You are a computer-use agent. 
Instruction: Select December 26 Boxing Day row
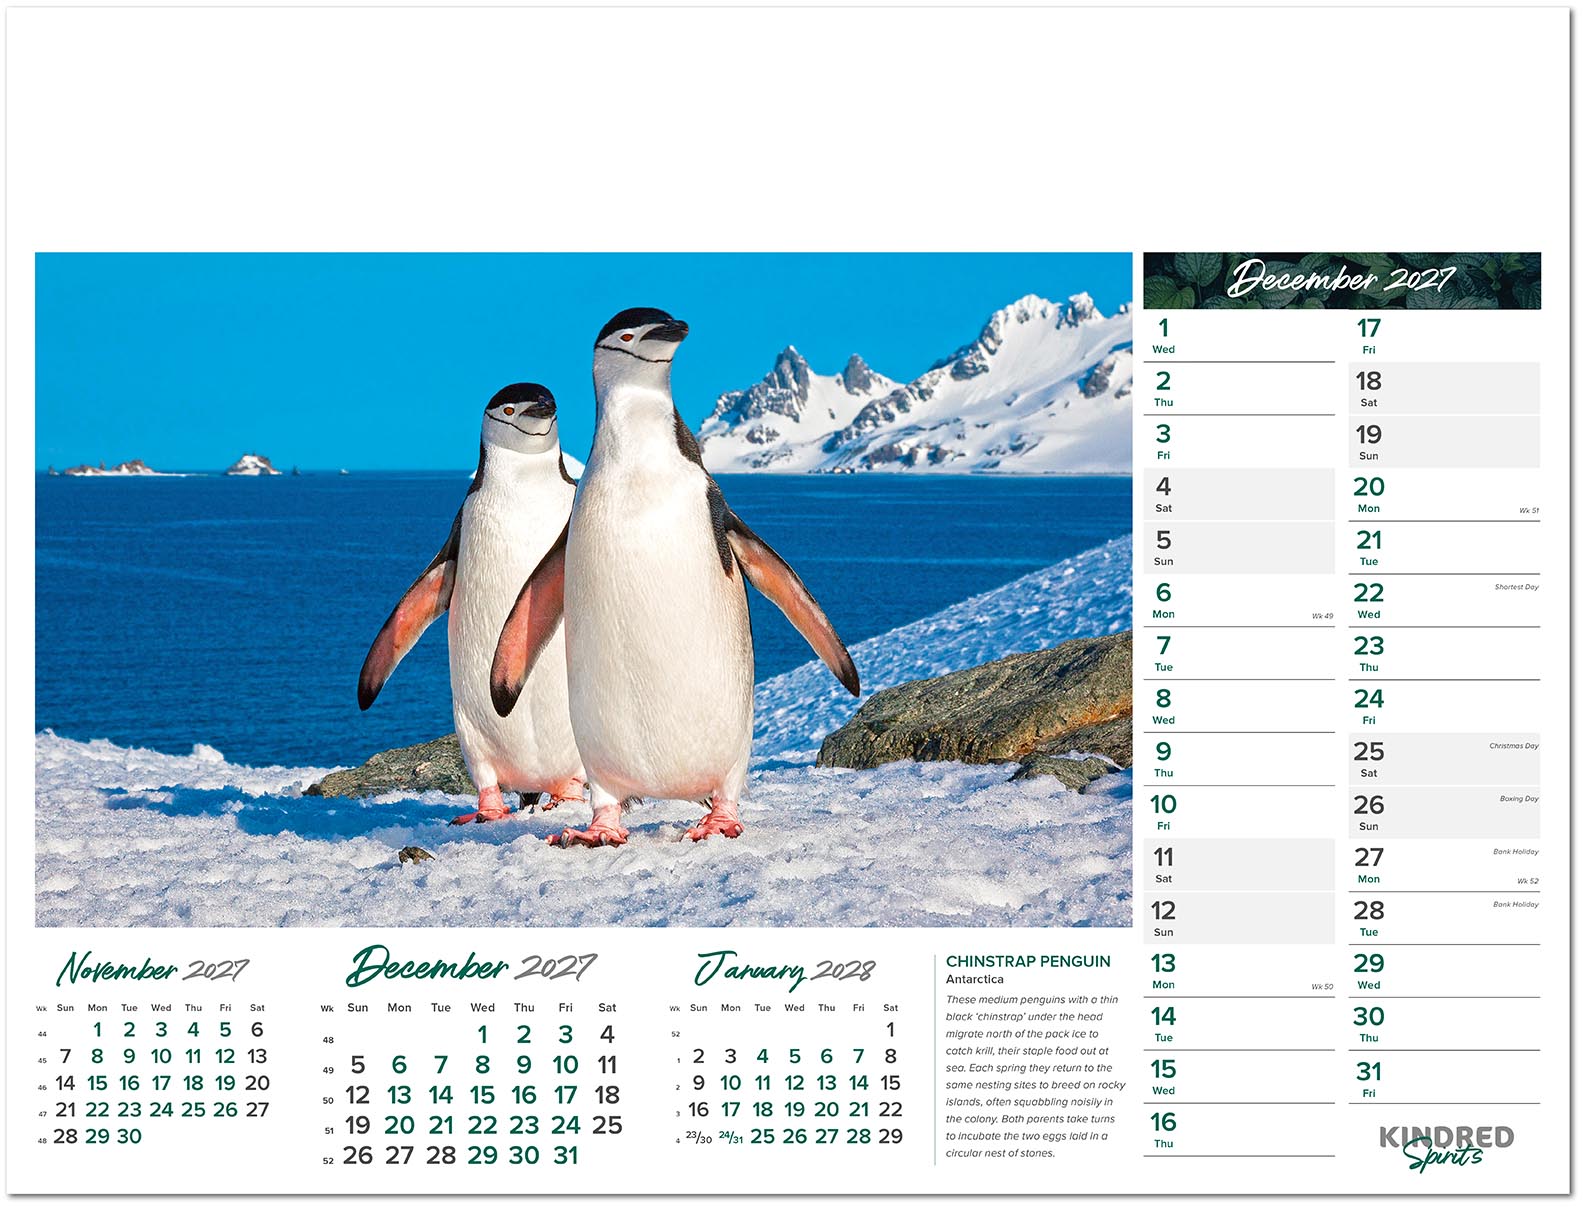click(1444, 813)
